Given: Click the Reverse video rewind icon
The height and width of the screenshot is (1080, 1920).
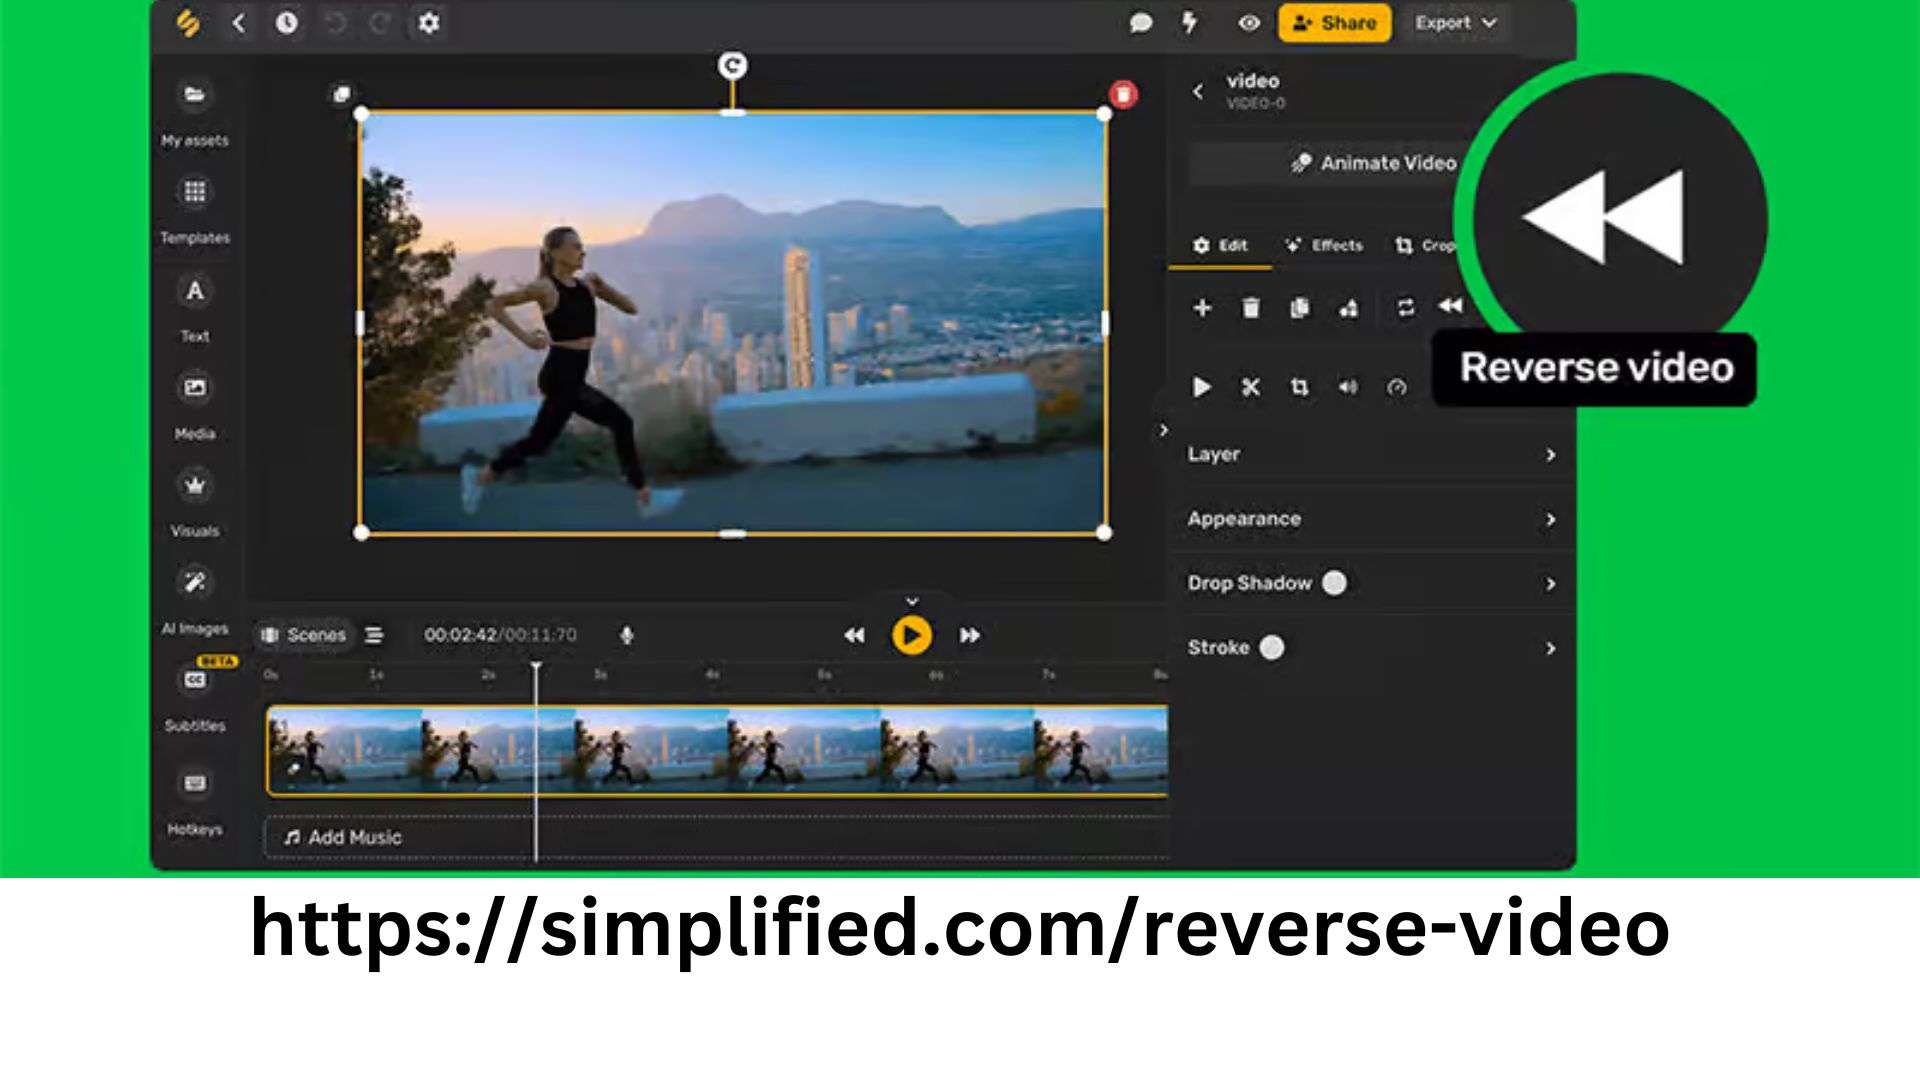Looking at the screenshot, I should [x=1450, y=306].
